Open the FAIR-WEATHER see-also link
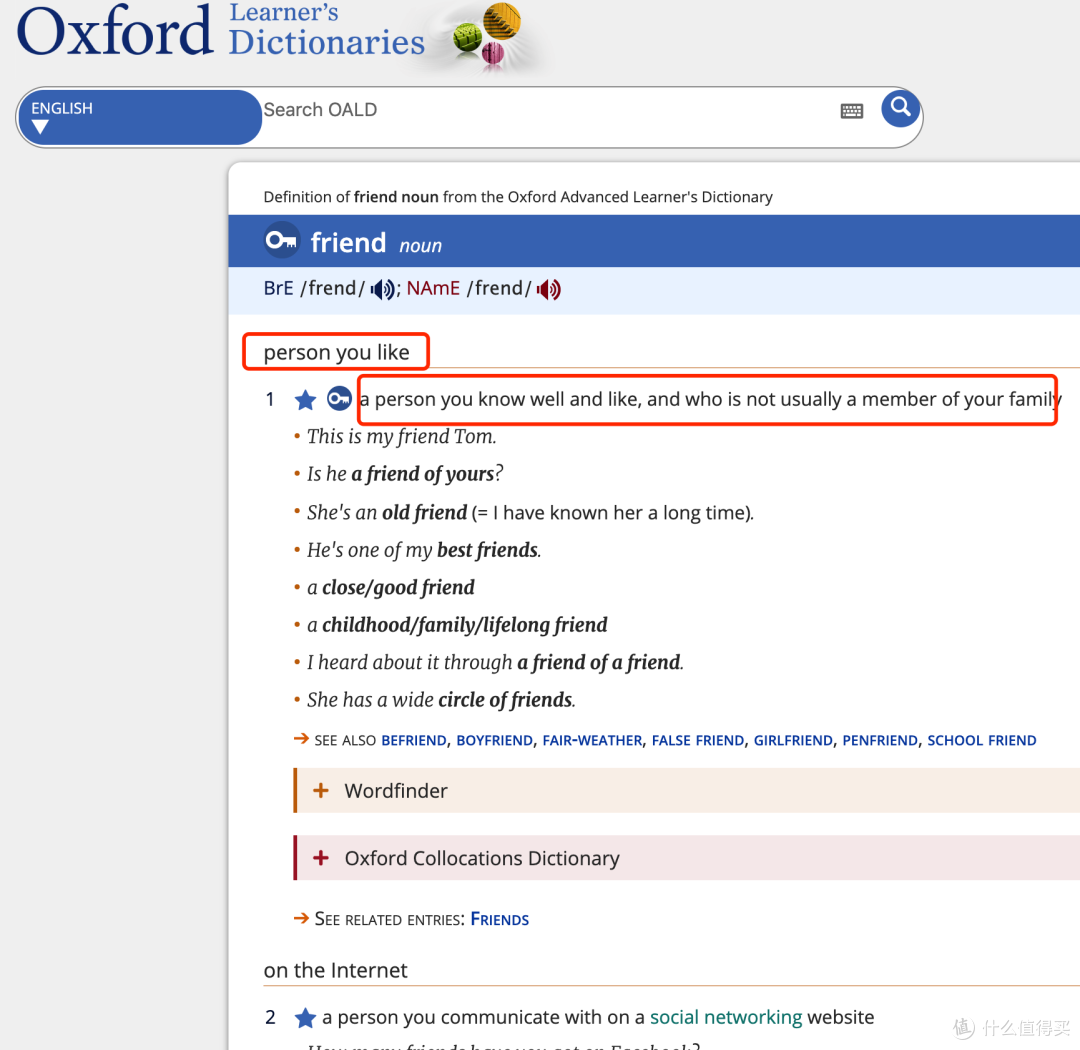 pyautogui.click(x=592, y=740)
